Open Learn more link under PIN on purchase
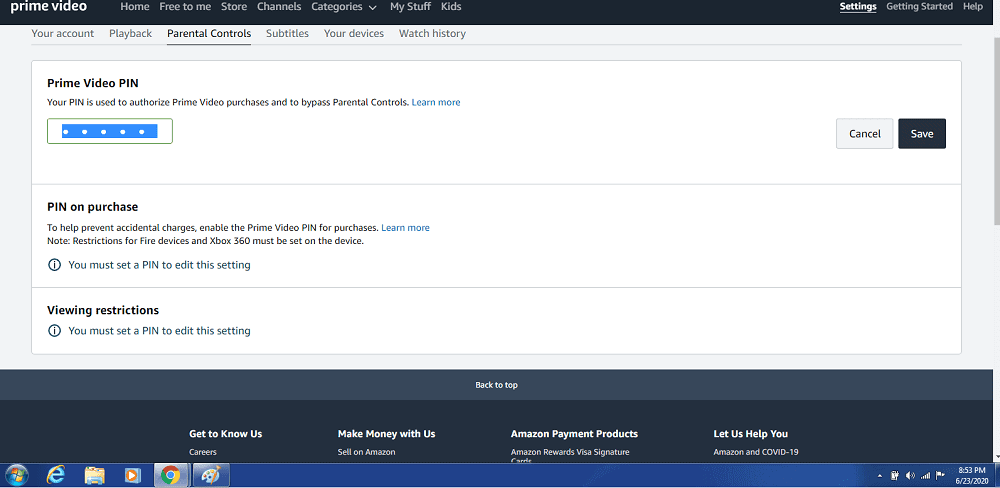1000x488 pixels. point(406,228)
